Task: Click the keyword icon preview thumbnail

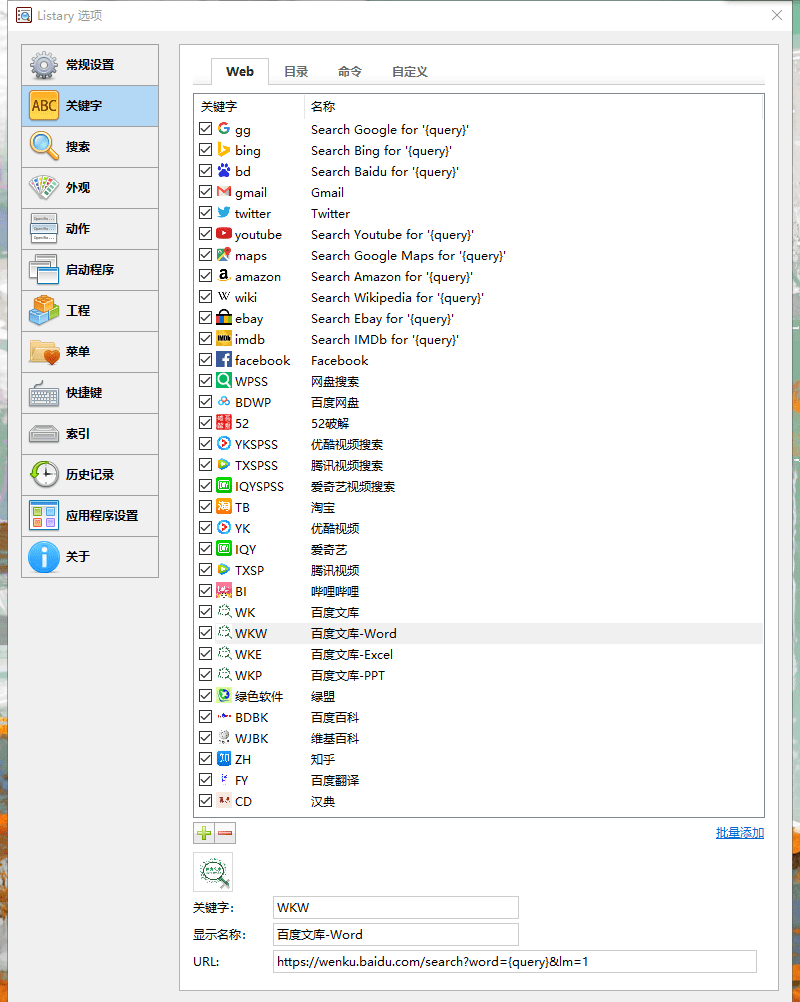Action: tap(213, 872)
